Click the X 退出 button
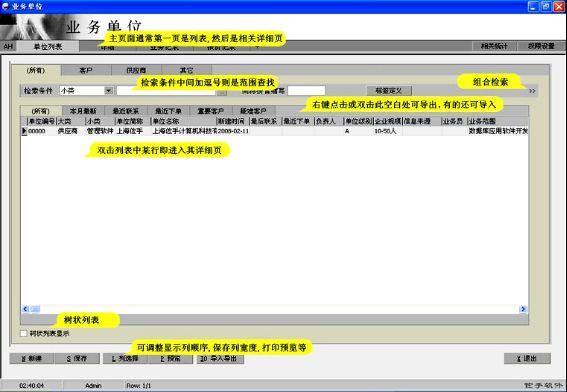This screenshot has height=392, width=567. pos(527,358)
